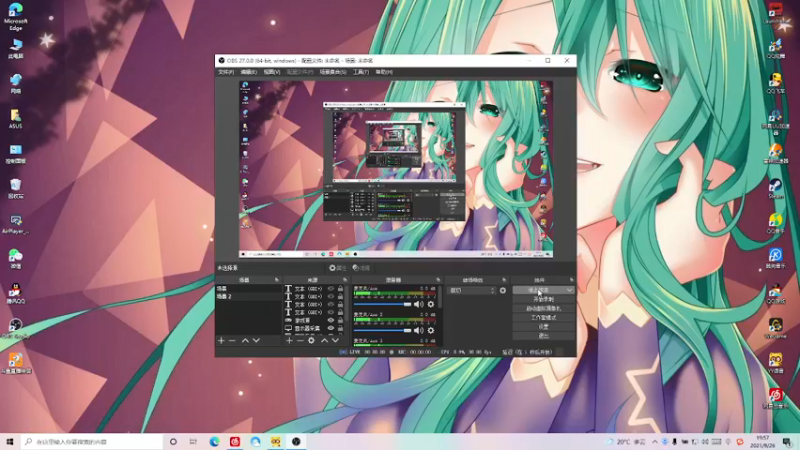Open the 滤镜 filters button above sources
Screen dimensions: 800x450
click(361, 268)
